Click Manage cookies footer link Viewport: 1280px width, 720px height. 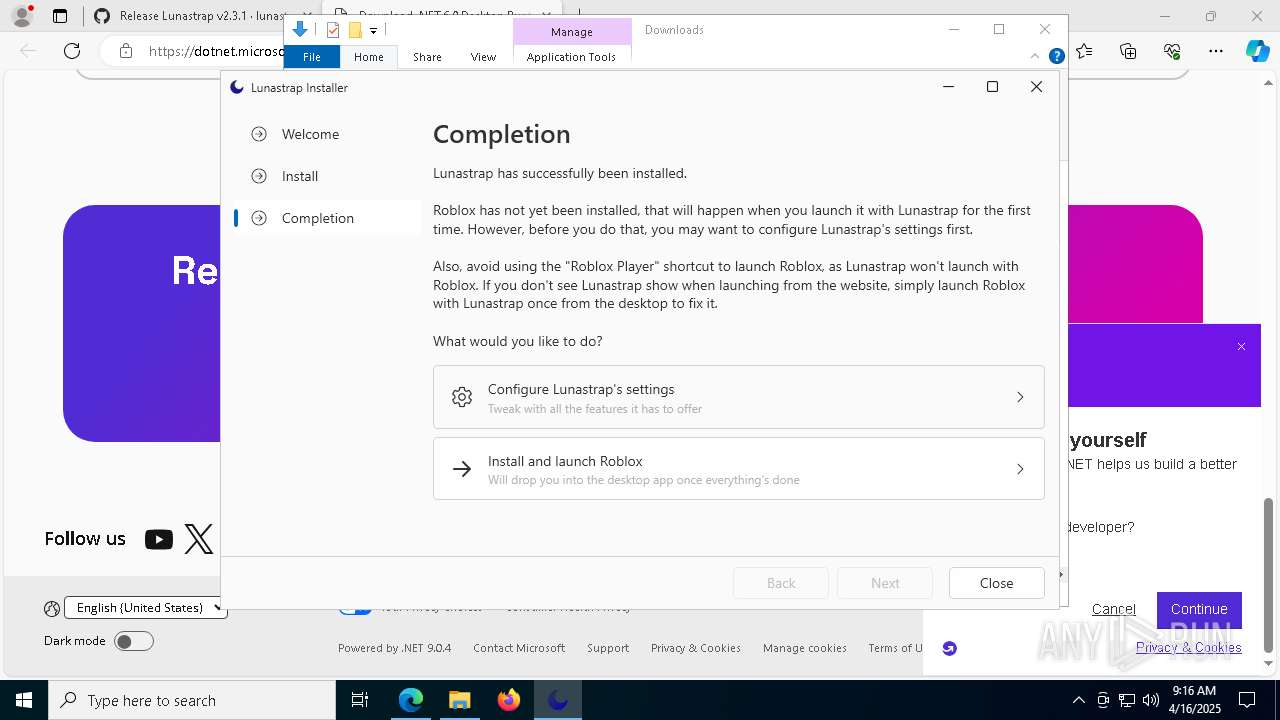tap(805, 648)
